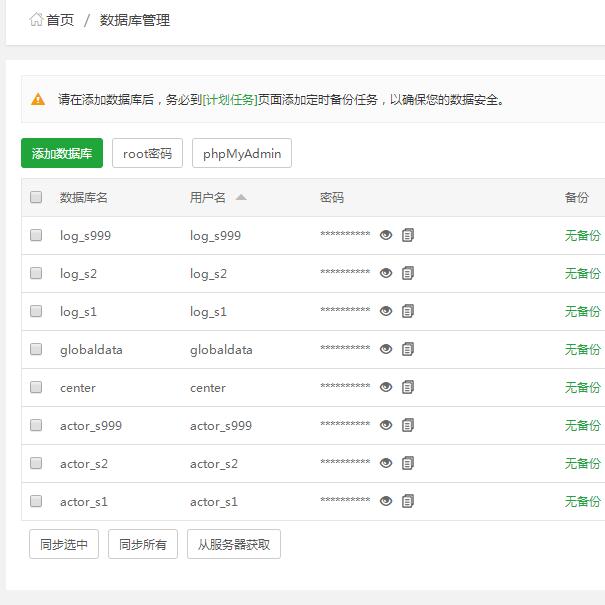Copy actor_s2 database password
This screenshot has height=605, width=605.
point(408,463)
